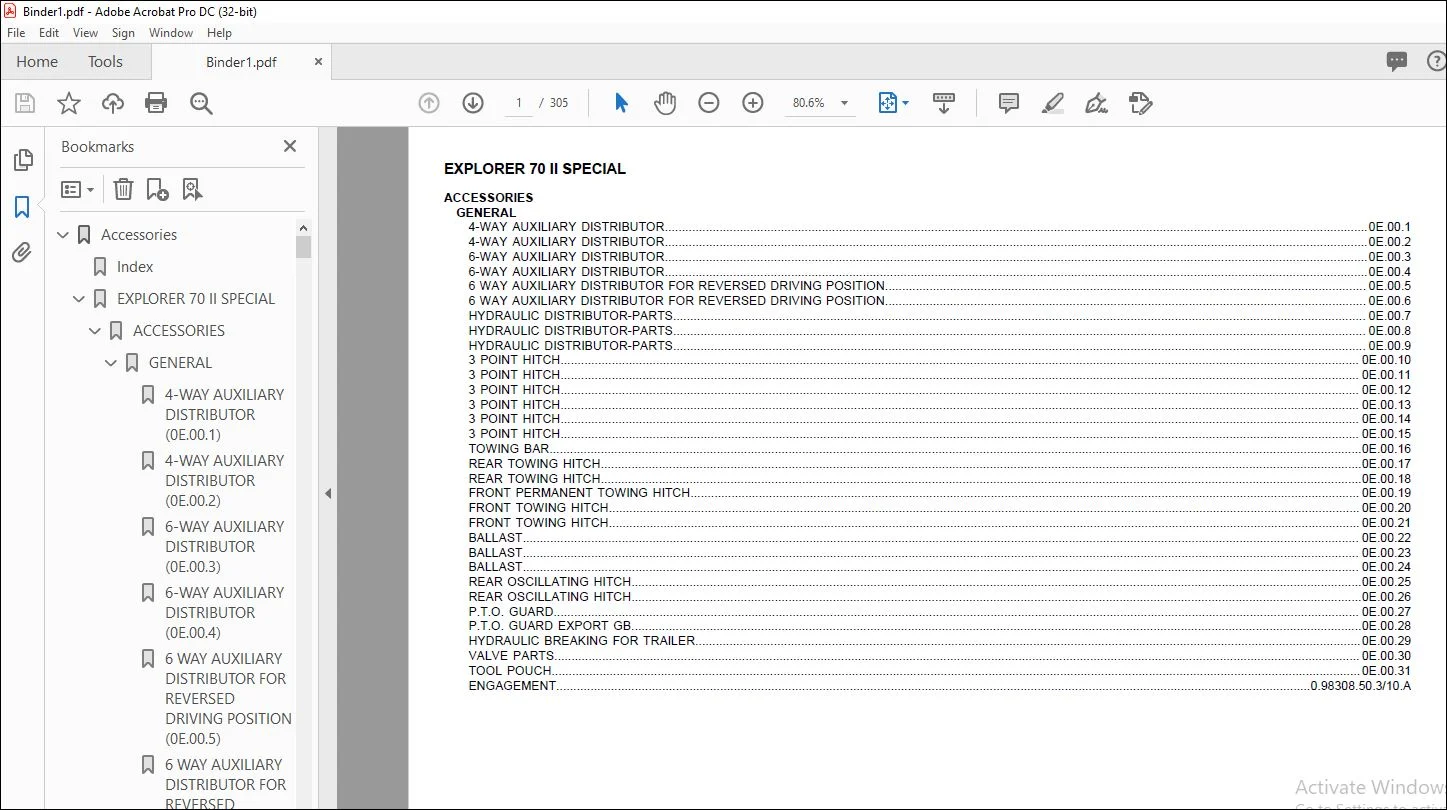
Task: Open the Help question mark icon
Action: [x=1437, y=62]
